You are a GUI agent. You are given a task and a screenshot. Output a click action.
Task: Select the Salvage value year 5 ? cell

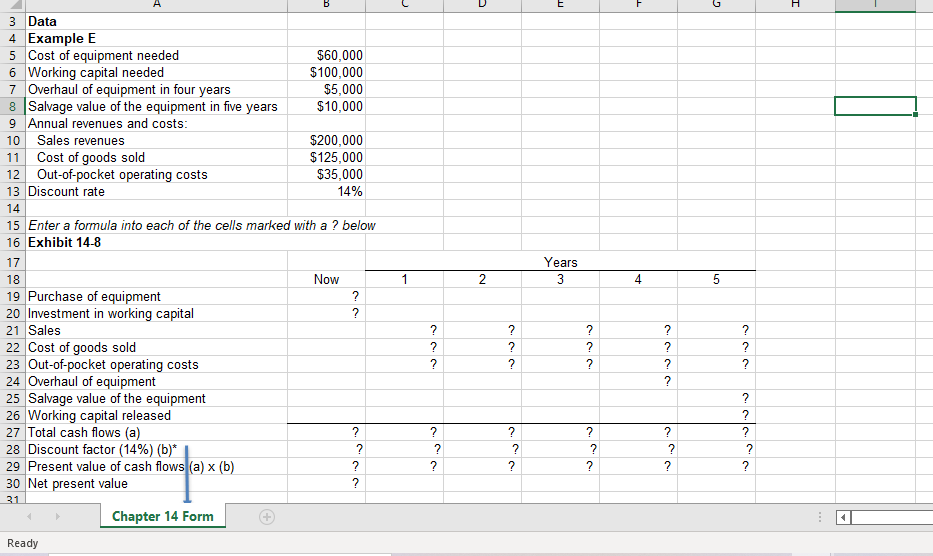pyautogui.click(x=716, y=399)
